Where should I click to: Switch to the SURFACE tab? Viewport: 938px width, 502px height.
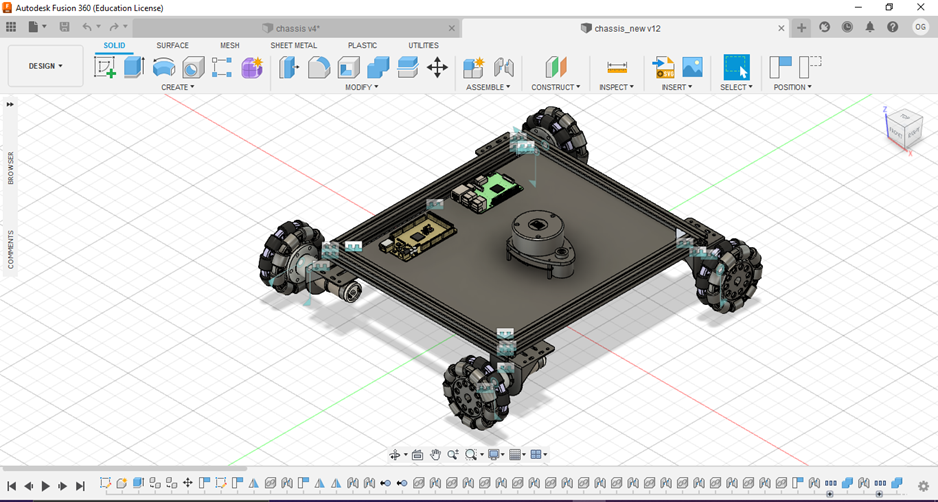coord(172,45)
